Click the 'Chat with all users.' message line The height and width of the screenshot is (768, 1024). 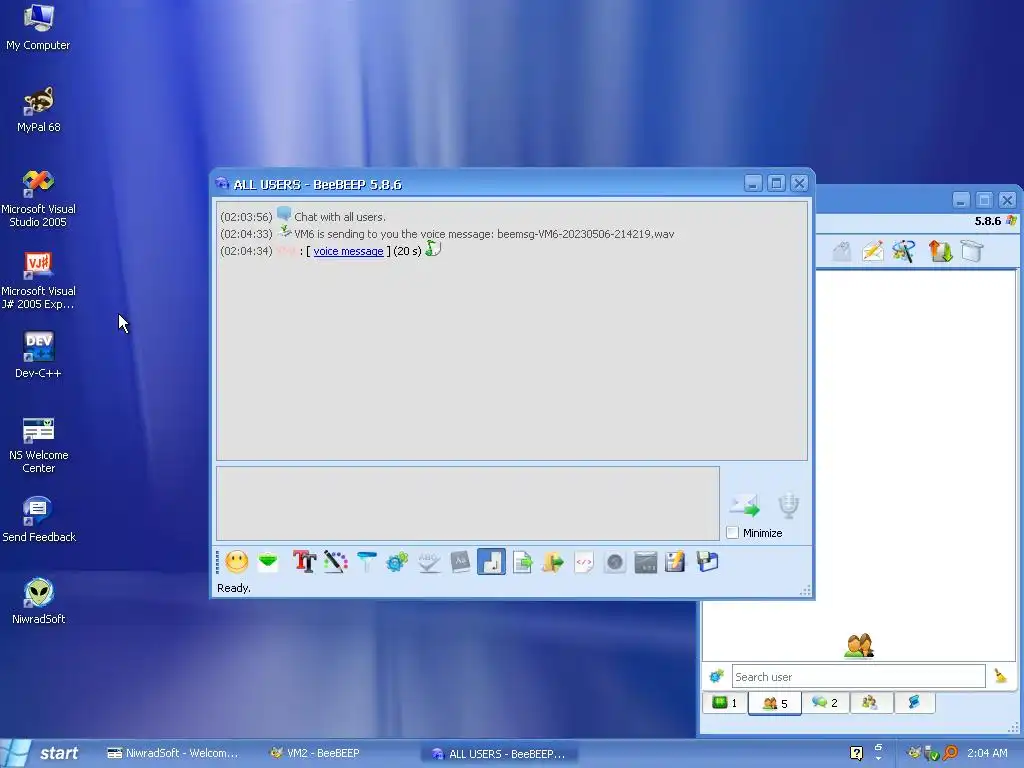click(x=340, y=217)
